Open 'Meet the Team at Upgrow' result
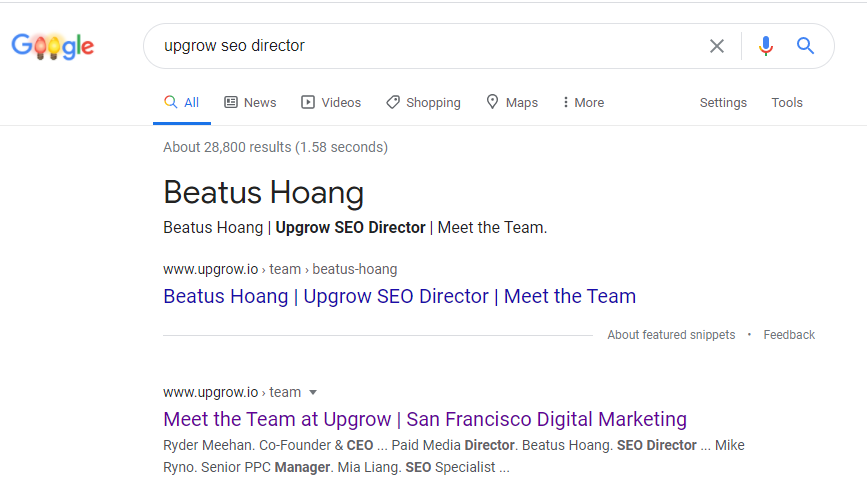 point(425,419)
